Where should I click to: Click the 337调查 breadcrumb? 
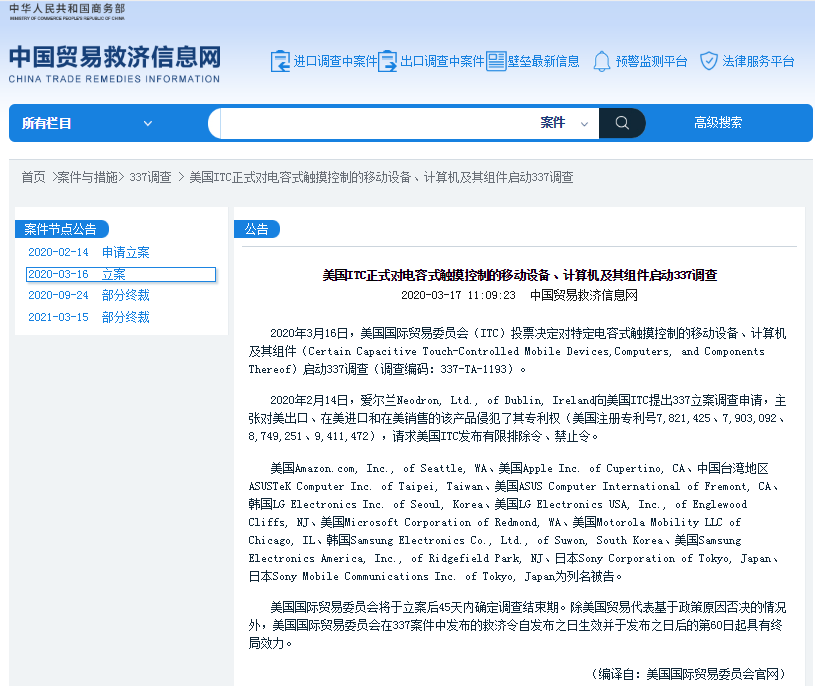[150, 177]
